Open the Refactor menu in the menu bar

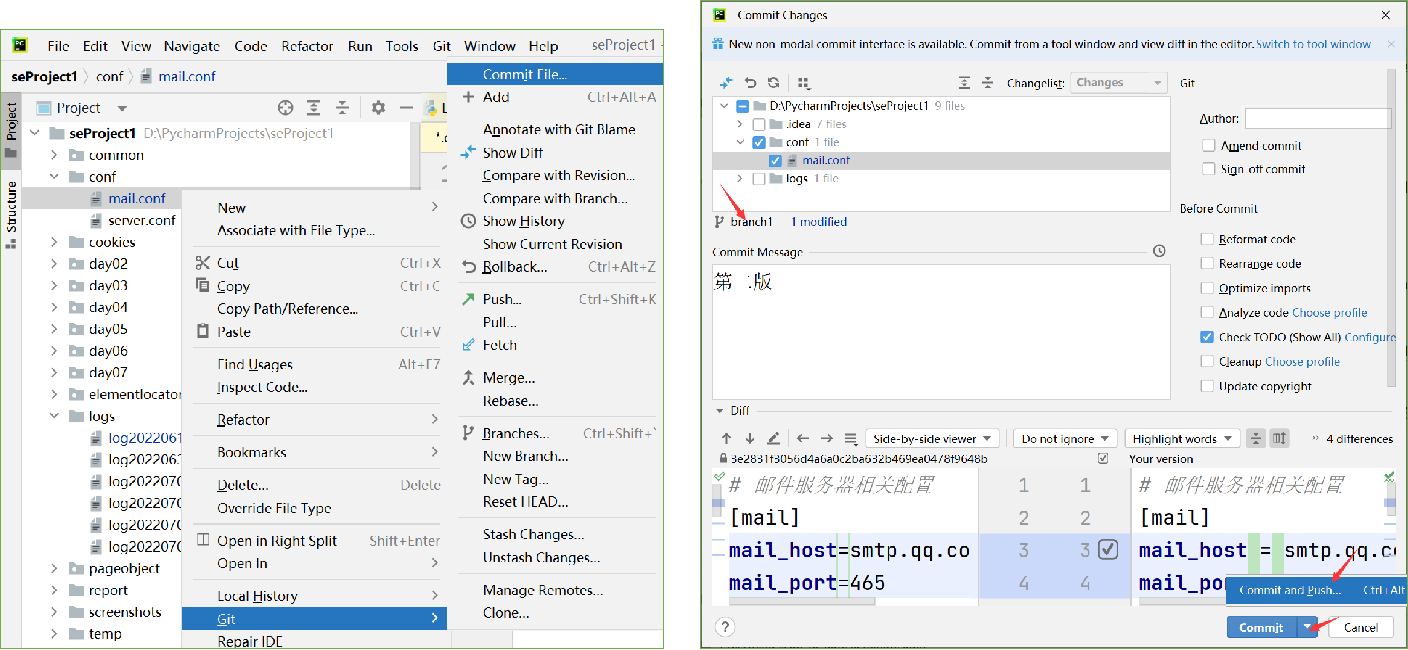pos(307,46)
